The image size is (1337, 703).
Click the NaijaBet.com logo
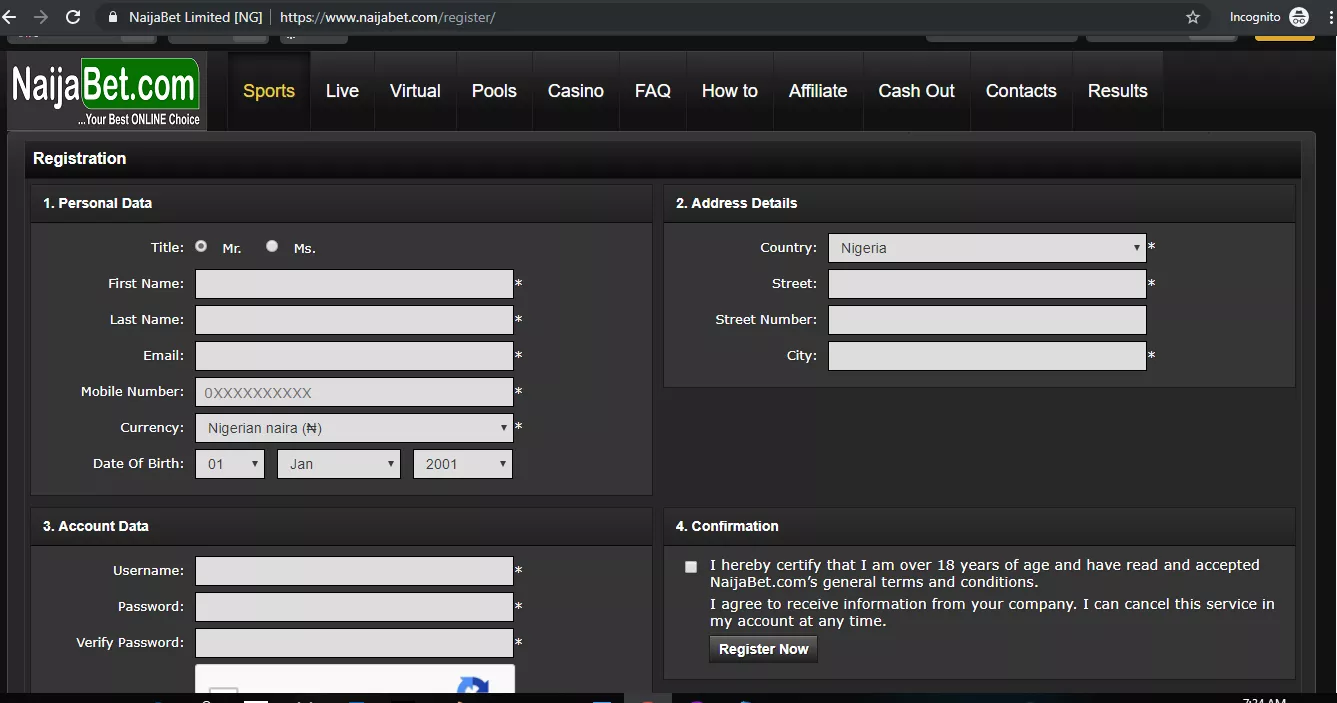106,92
